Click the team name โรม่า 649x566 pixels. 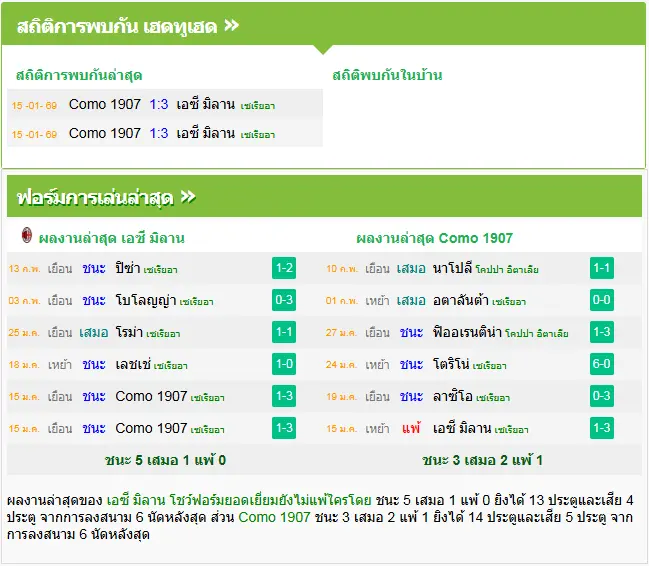129,332
